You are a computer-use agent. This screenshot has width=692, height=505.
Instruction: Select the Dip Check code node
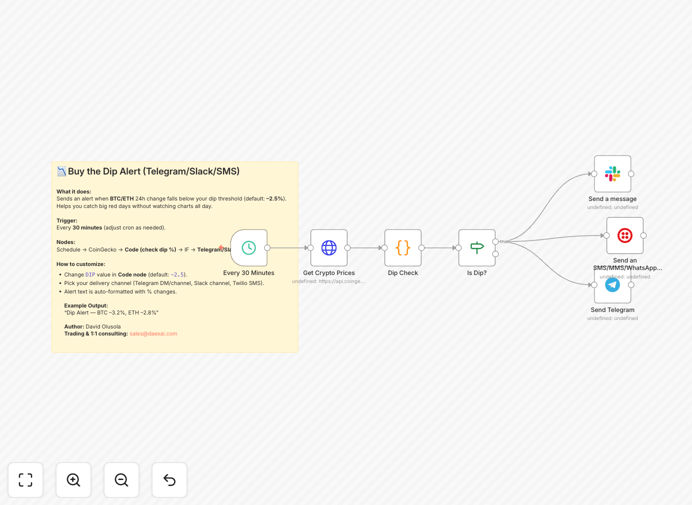(403, 248)
